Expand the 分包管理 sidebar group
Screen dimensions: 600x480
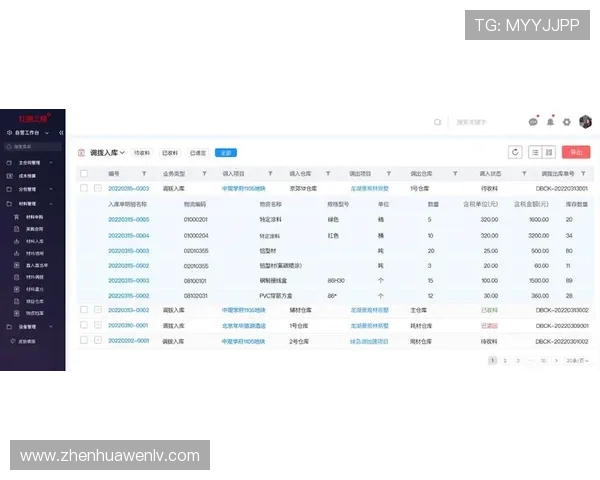coord(51,189)
